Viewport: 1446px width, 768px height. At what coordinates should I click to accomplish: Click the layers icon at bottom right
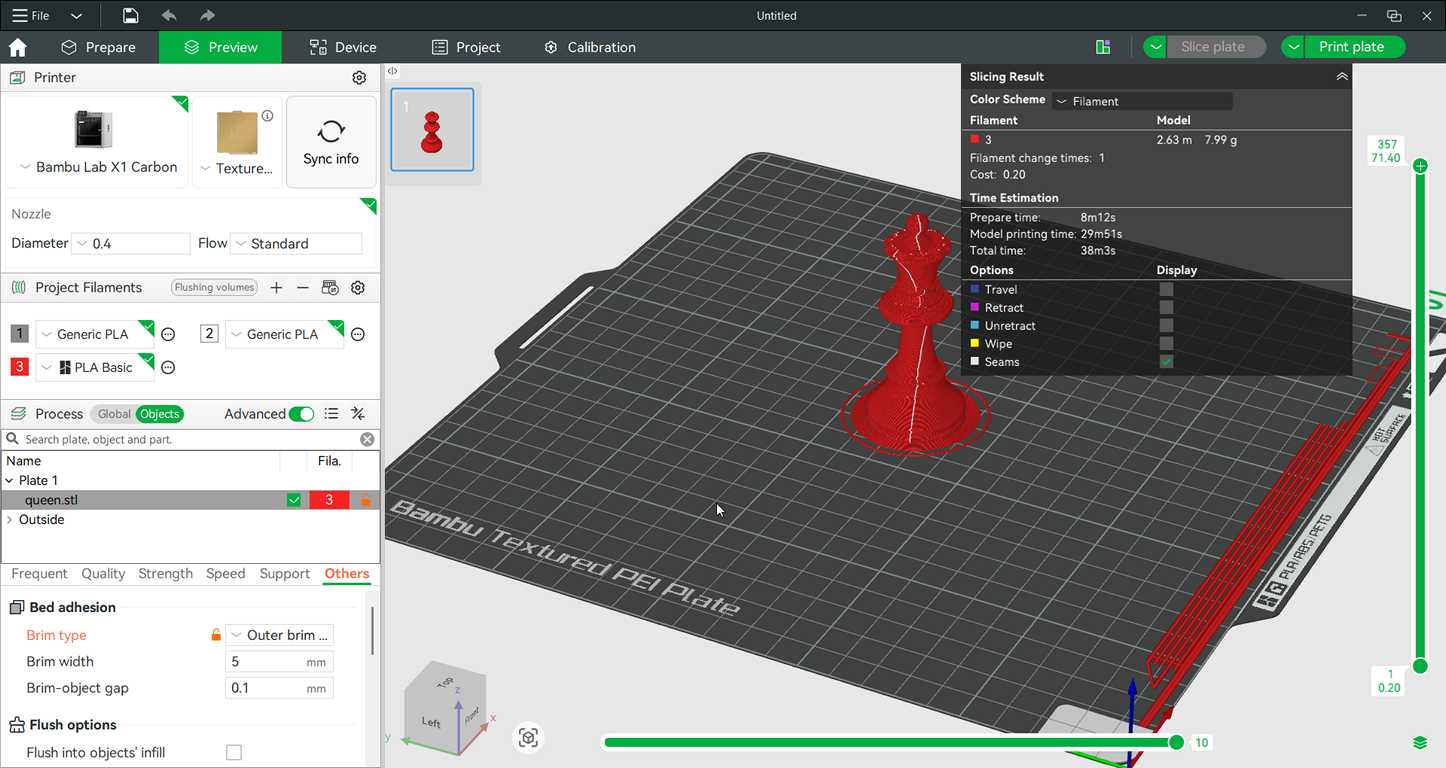1420,742
